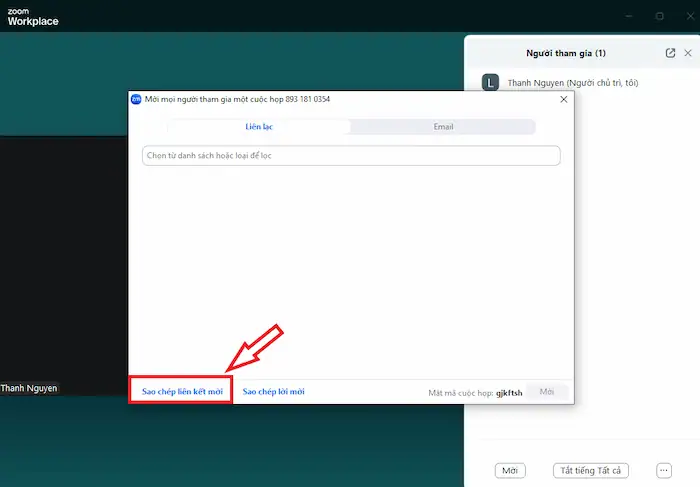
Task: Close the Zoom Workplace window
Action: [x=688, y=16]
